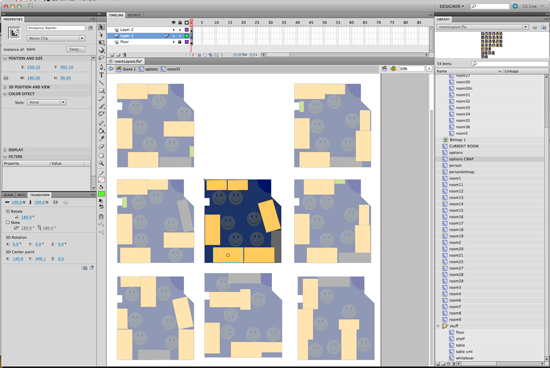Toggle visibility dot of floor layer
The height and width of the screenshot is (368, 550).
coord(174,42)
